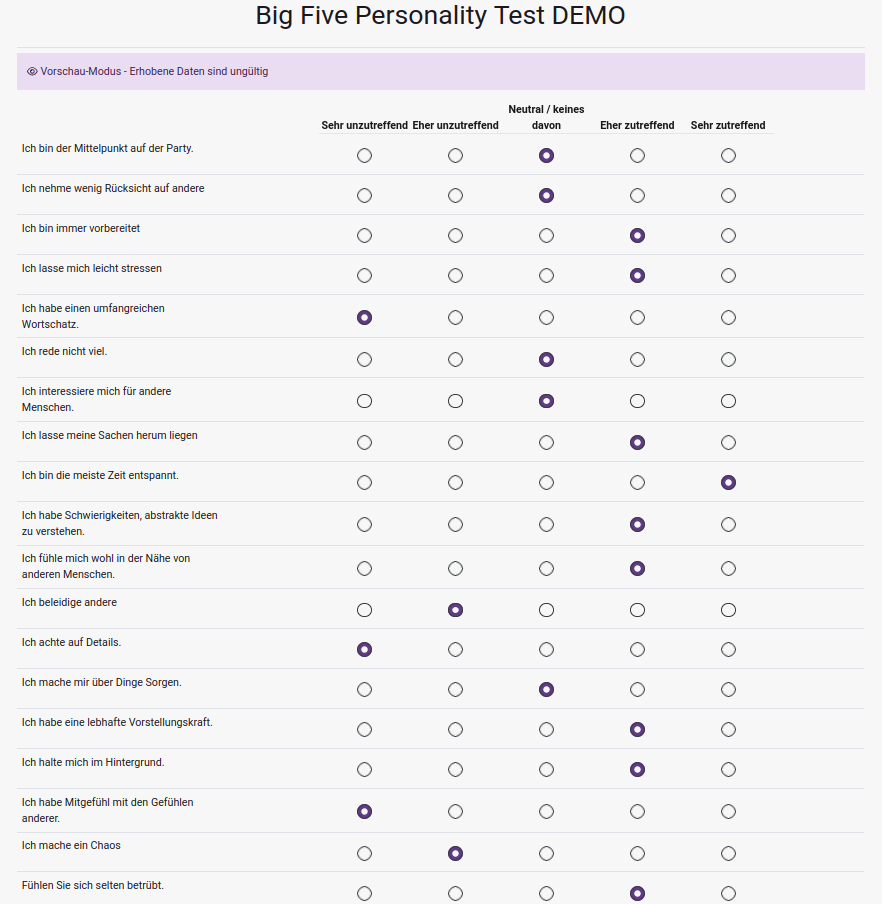Mark 'Neutral' for 'Ich habe eine lebhafte Vorstellungskraft'
Image resolution: width=882 pixels, height=904 pixels.
(546, 730)
